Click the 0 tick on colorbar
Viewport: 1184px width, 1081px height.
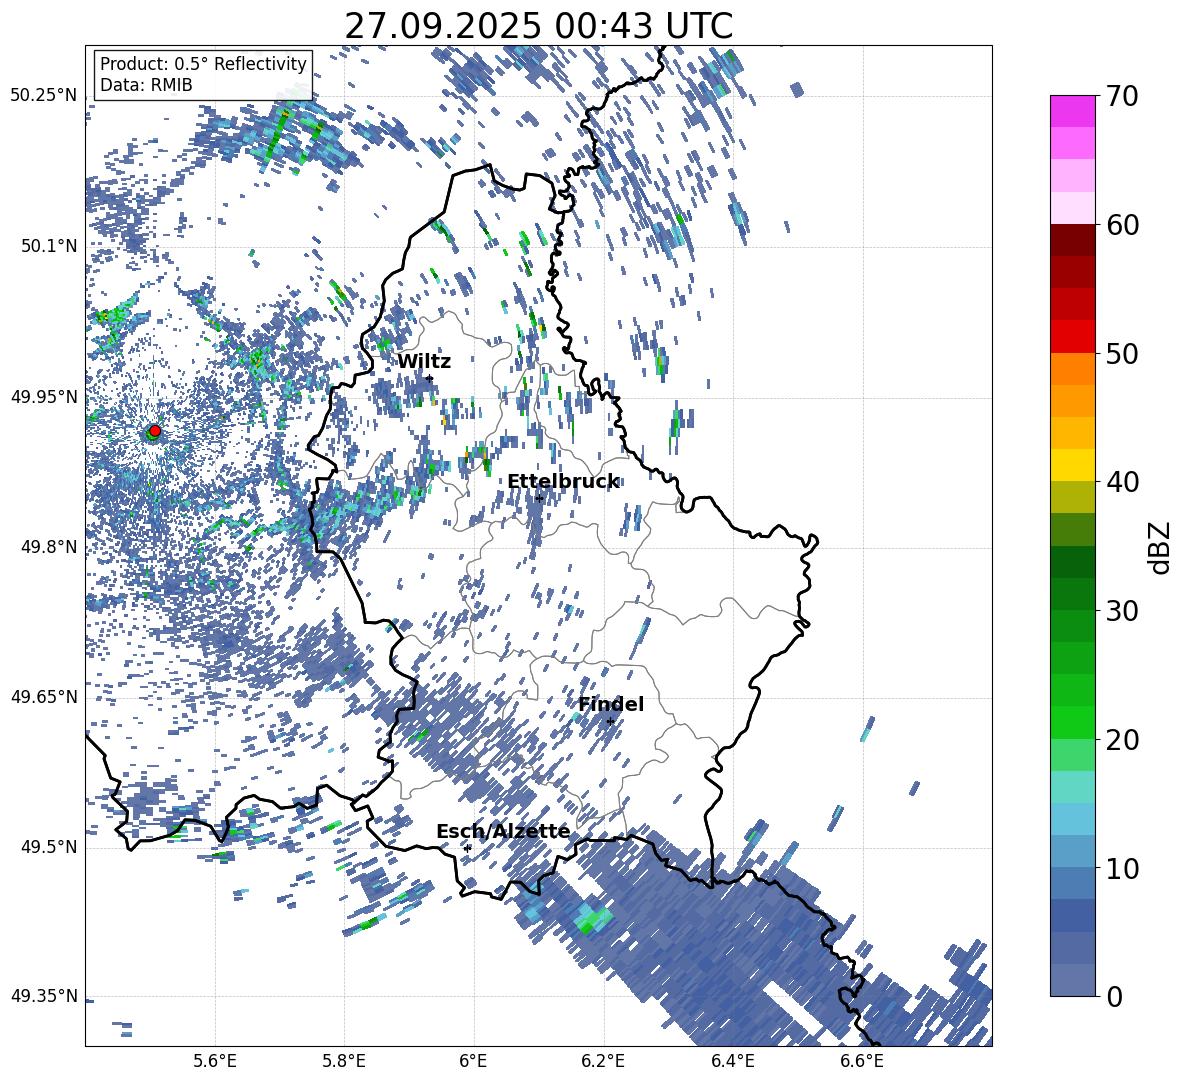pos(1115,996)
